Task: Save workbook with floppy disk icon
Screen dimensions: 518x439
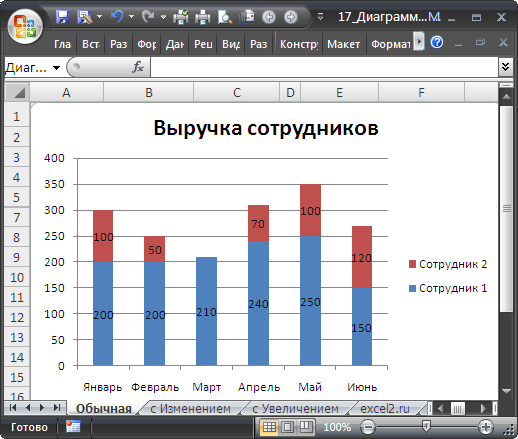Action: [x=63, y=17]
